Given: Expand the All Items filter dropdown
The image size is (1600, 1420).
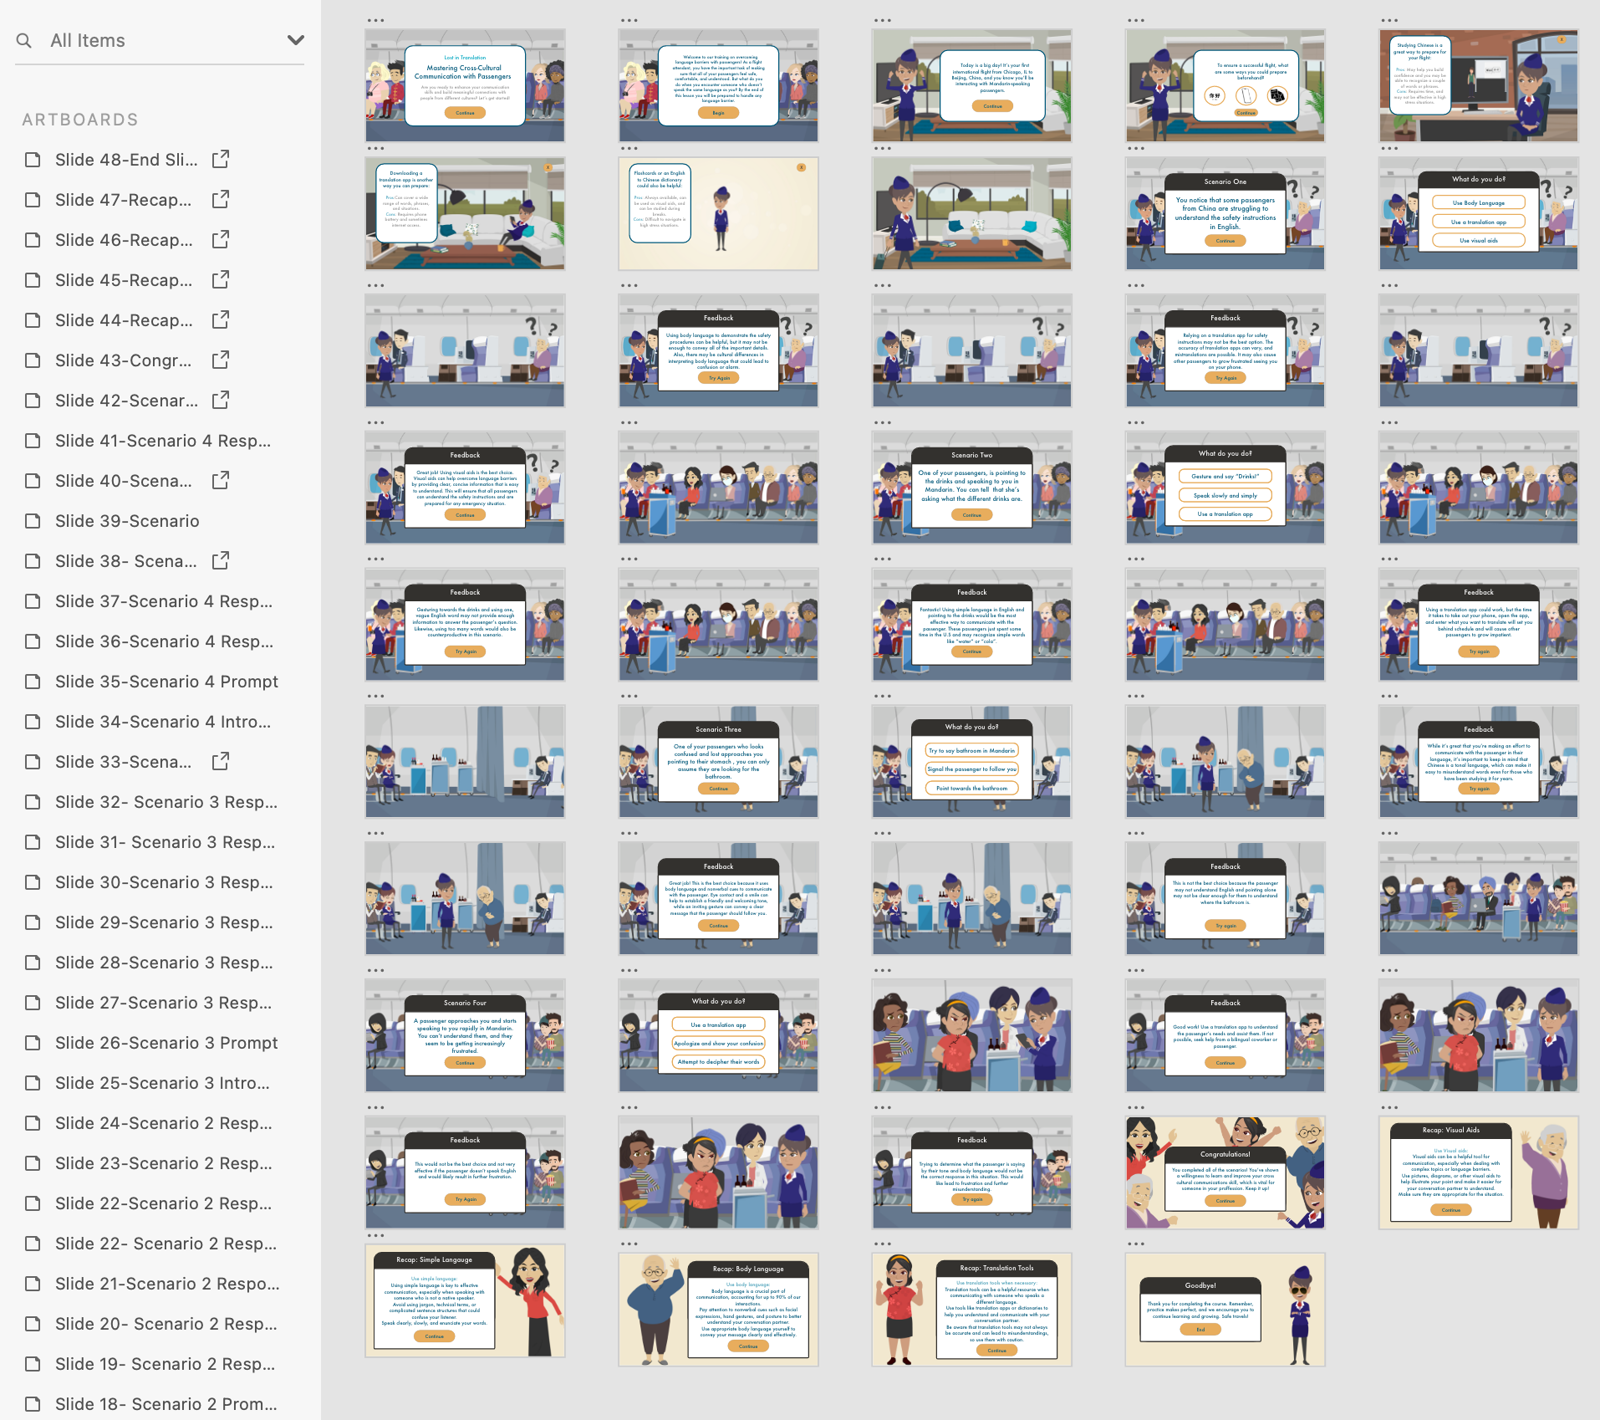Looking at the screenshot, I should click(295, 41).
